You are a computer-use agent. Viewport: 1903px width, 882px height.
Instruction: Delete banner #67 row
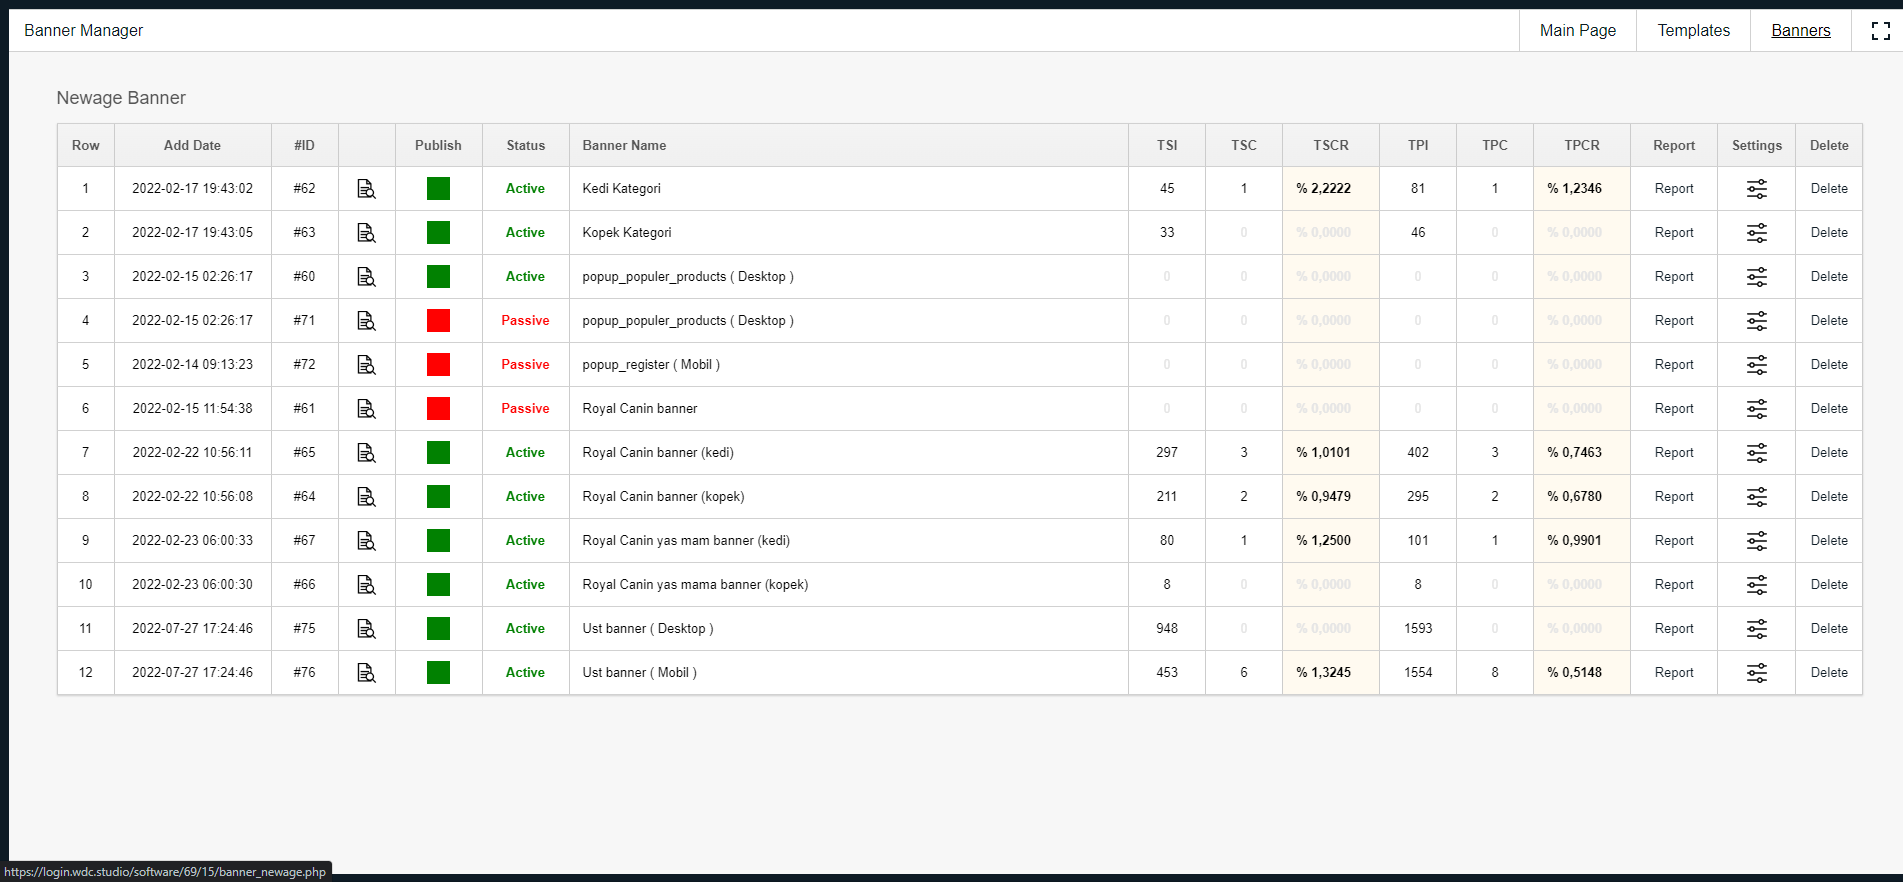pyautogui.click(x=1829, y=541)
